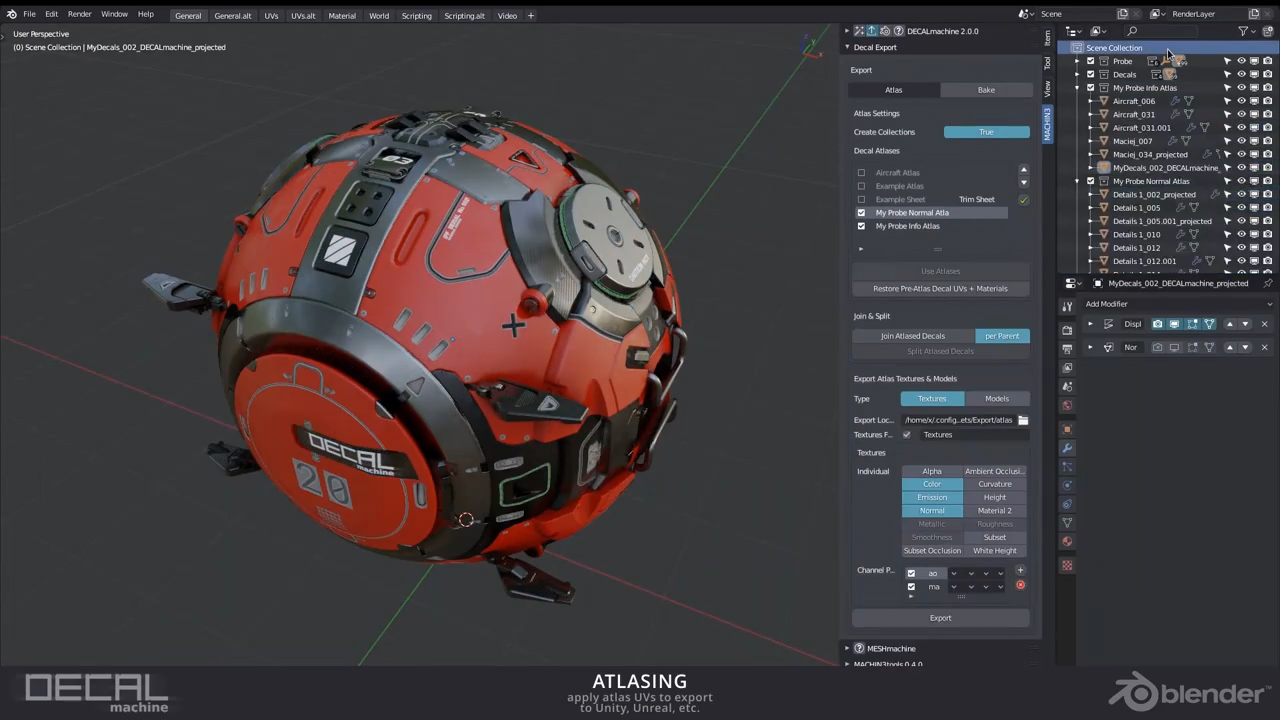Open the Add Modifier dropdown
The width and height of the screenshot is (1280, 720).
1177,304
